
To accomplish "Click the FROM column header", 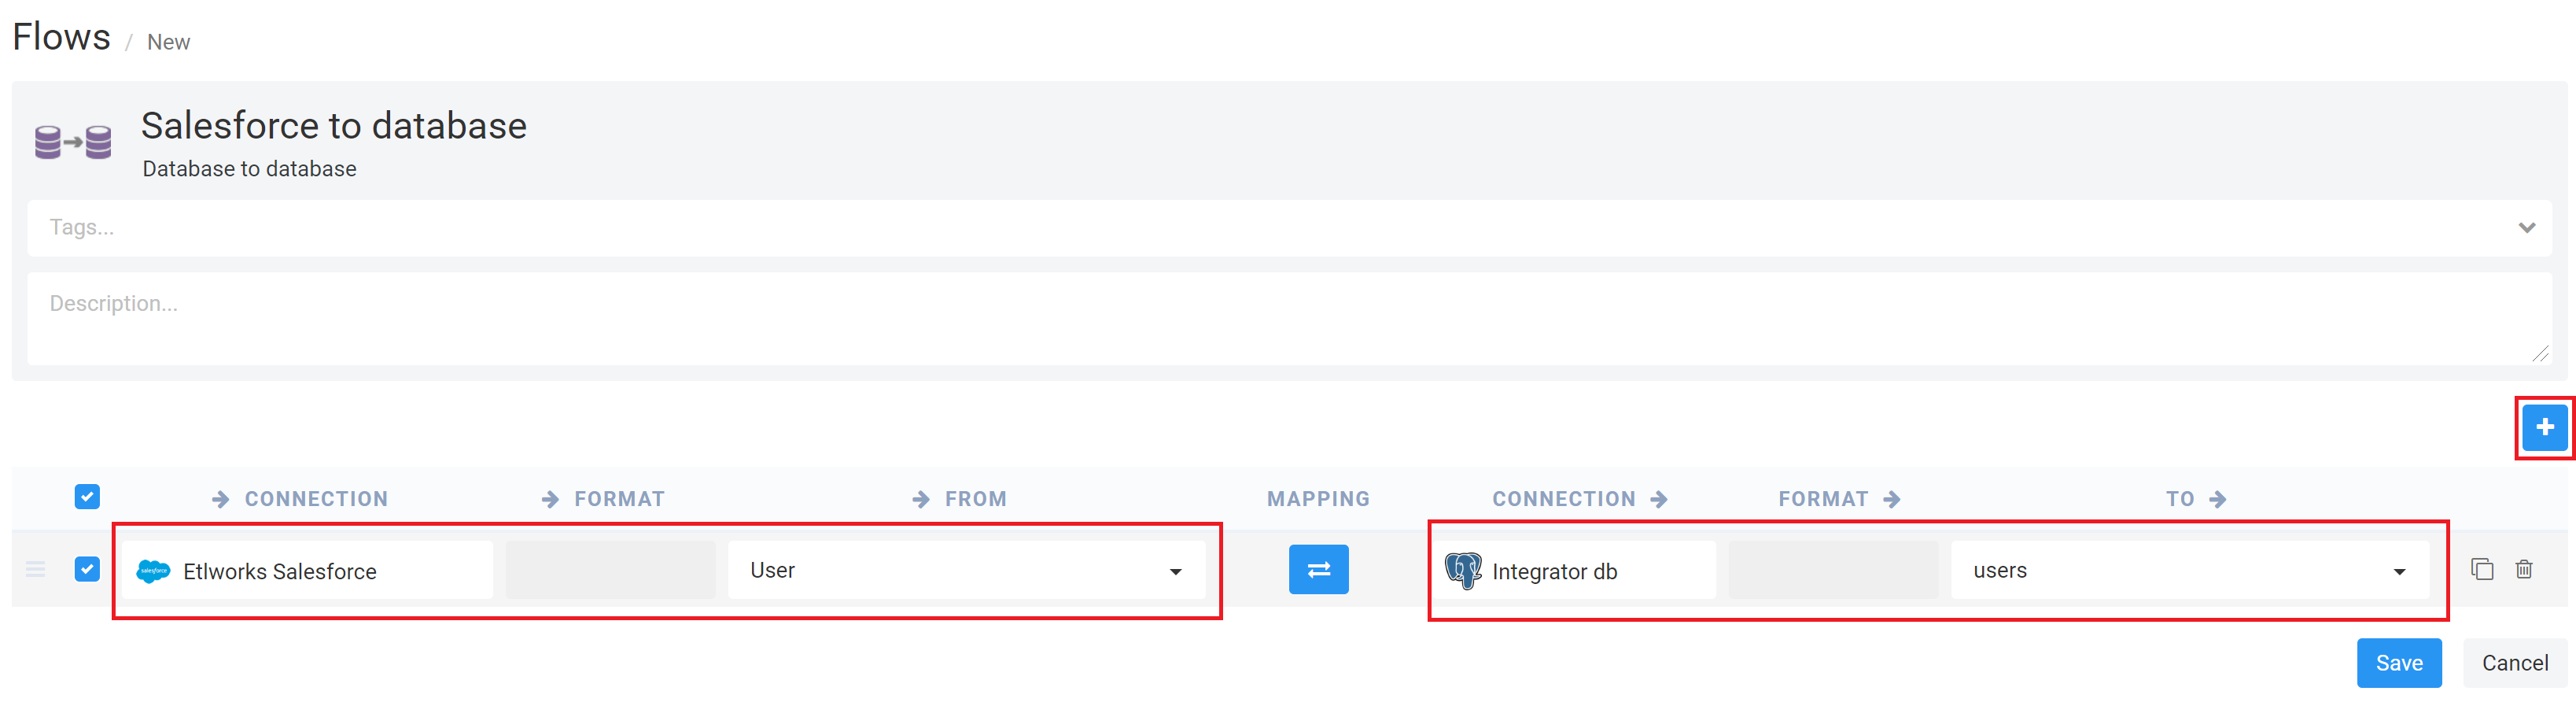I will (x=959, y=499).
